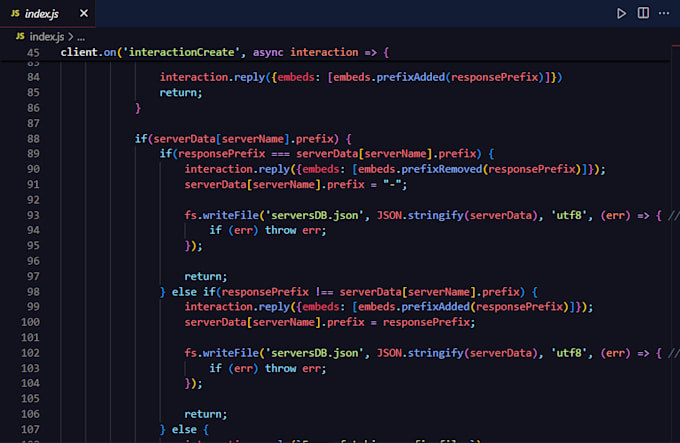Click the sticky line 45 client.on header
The width and height of the screenshot is (680, 443).
coord(225,52)
